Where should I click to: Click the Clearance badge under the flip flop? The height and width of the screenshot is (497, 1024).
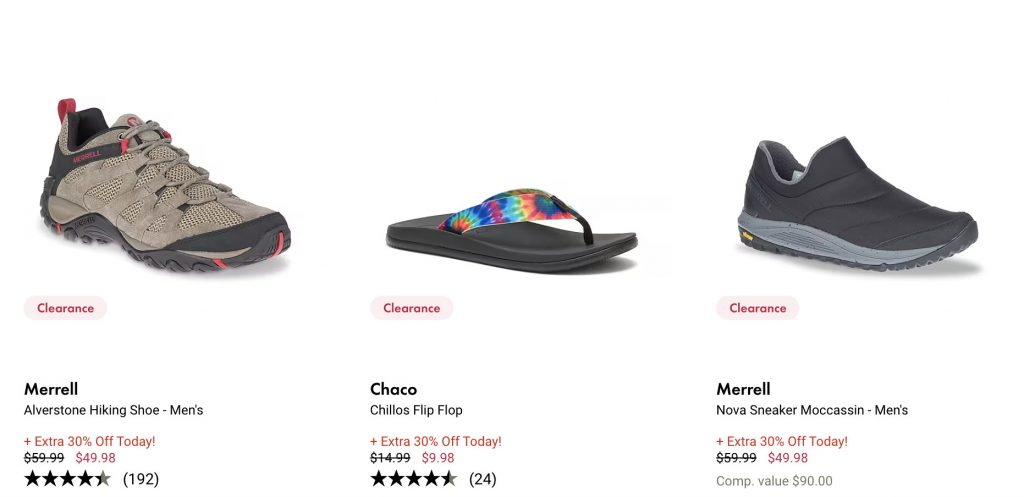[411, 308]
